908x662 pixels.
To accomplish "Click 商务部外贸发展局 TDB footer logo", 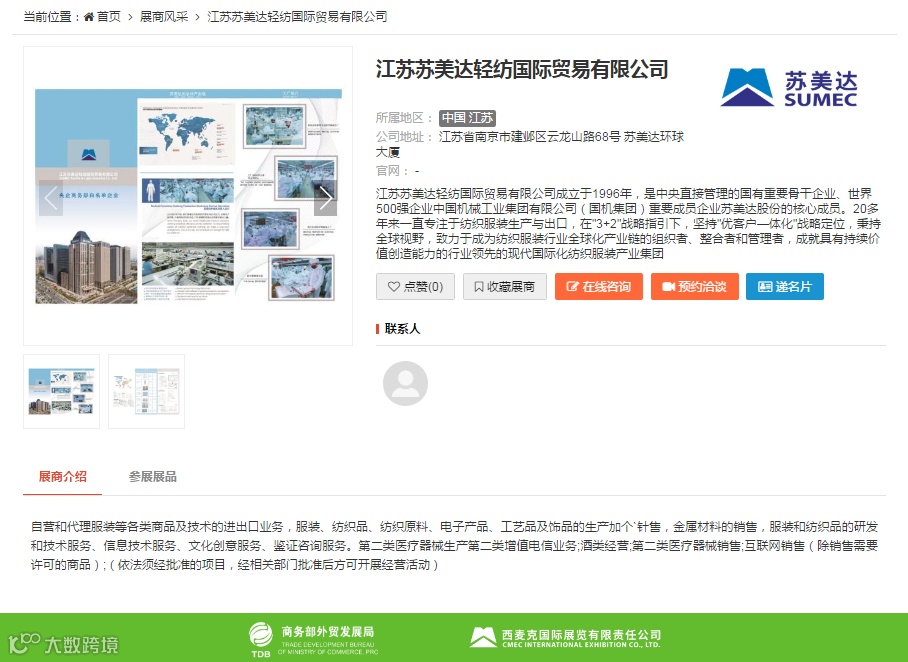I will [313, 639].
